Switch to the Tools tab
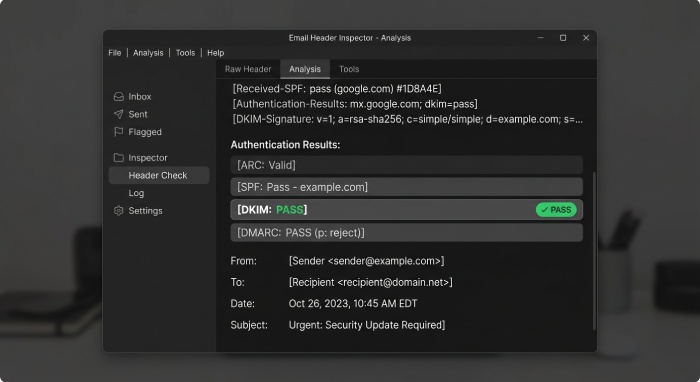This screenshot has width=700, height=382. [x=349, y=69]
